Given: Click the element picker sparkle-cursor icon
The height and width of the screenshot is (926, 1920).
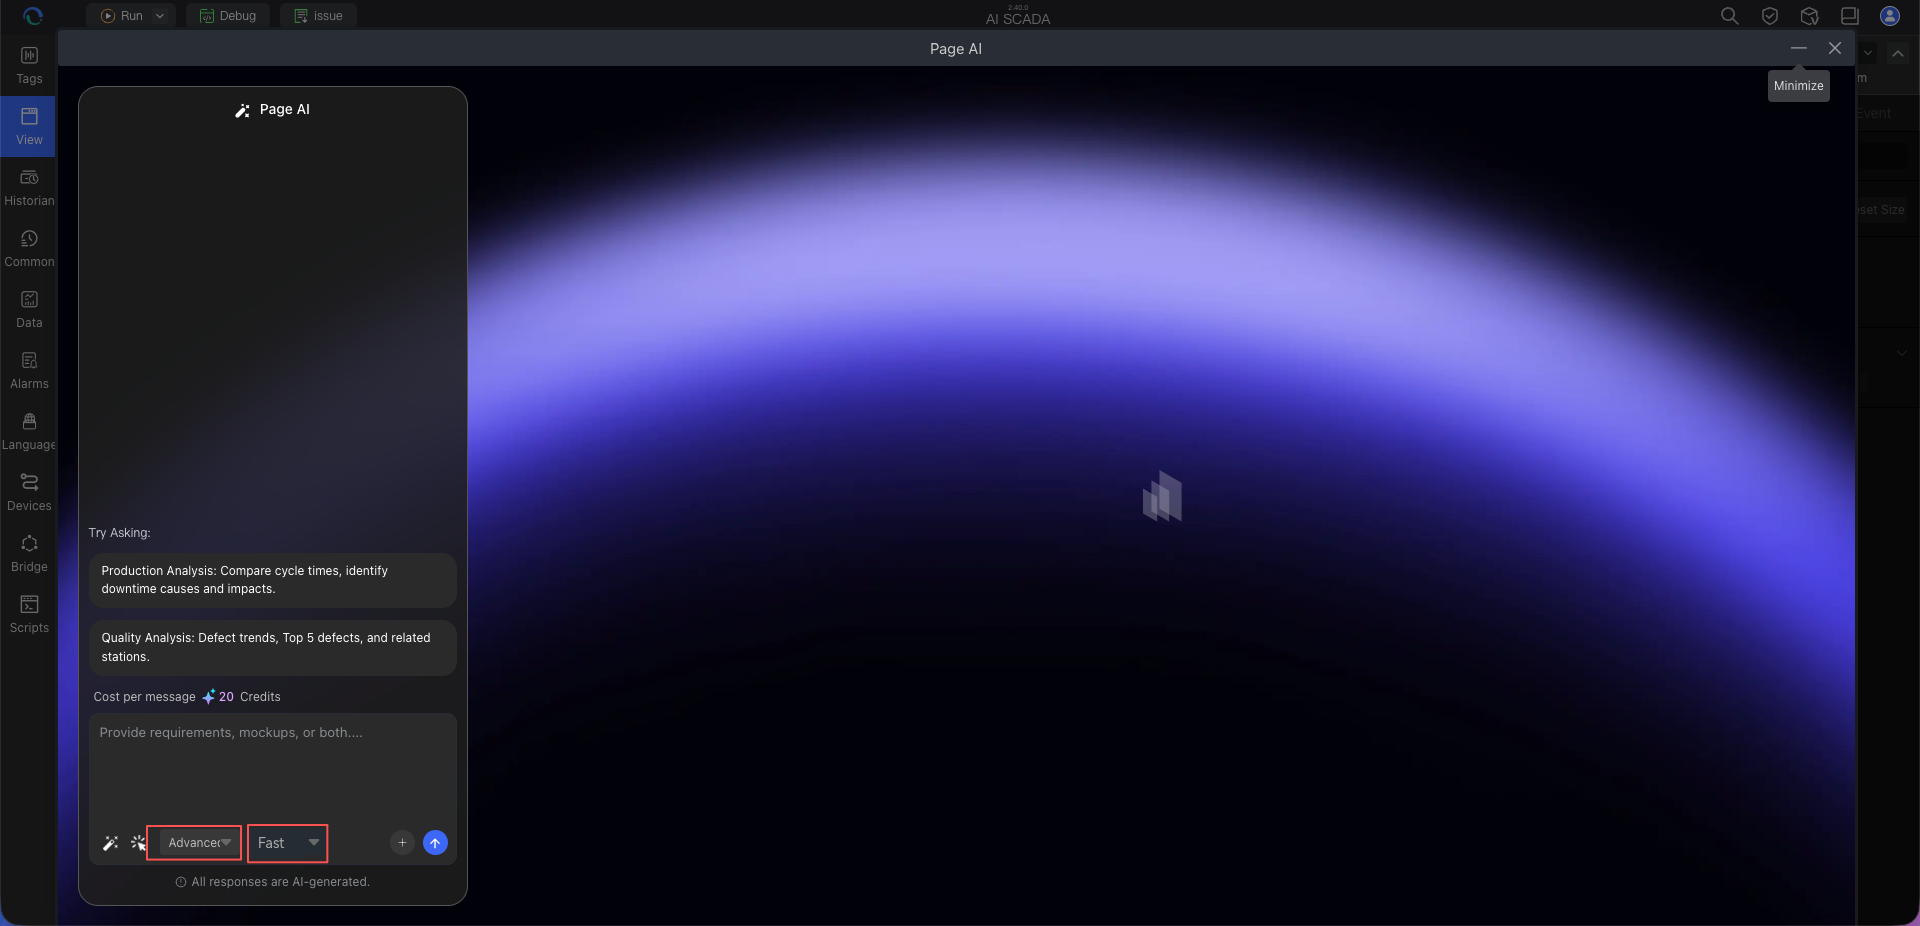Looking at the screenshot, I should (x=139, y=843).
